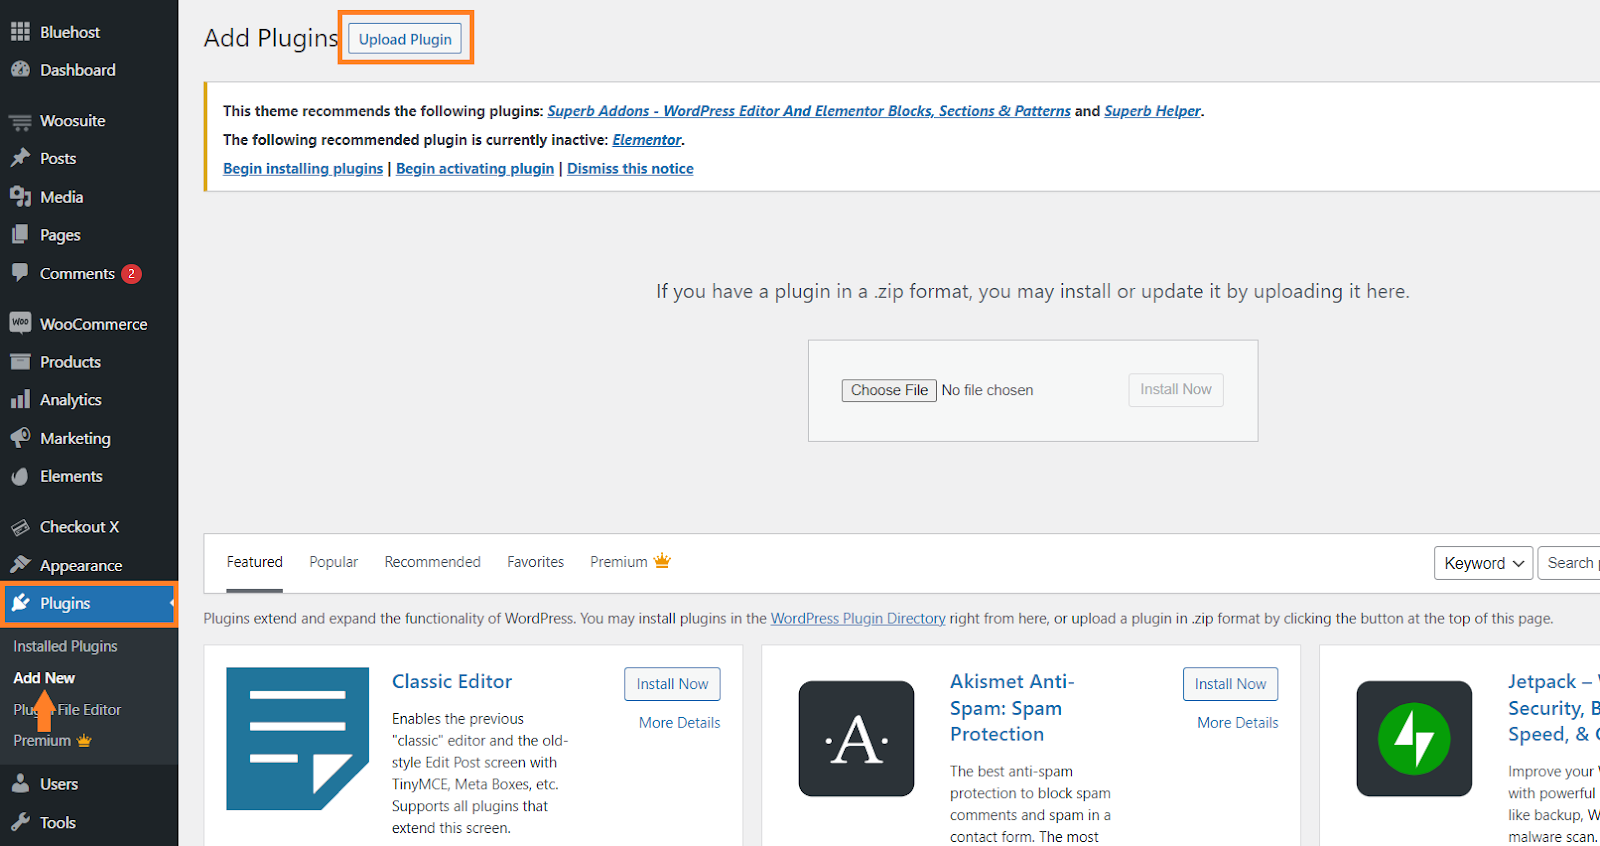This screenshot has height=846, width=1600.
Task: Click the Search plugins input field
Action: pos(1569,563)
